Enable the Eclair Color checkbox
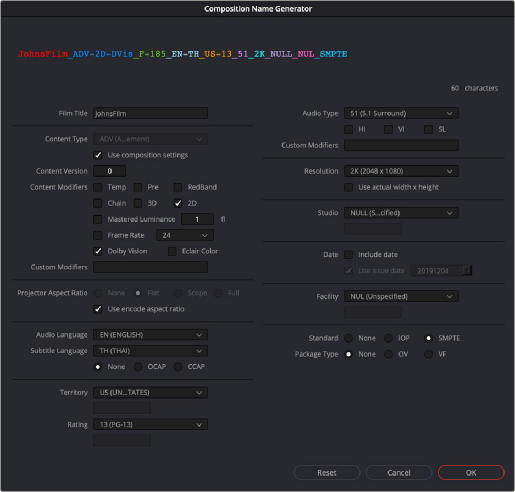 click(x=172, y=251)
